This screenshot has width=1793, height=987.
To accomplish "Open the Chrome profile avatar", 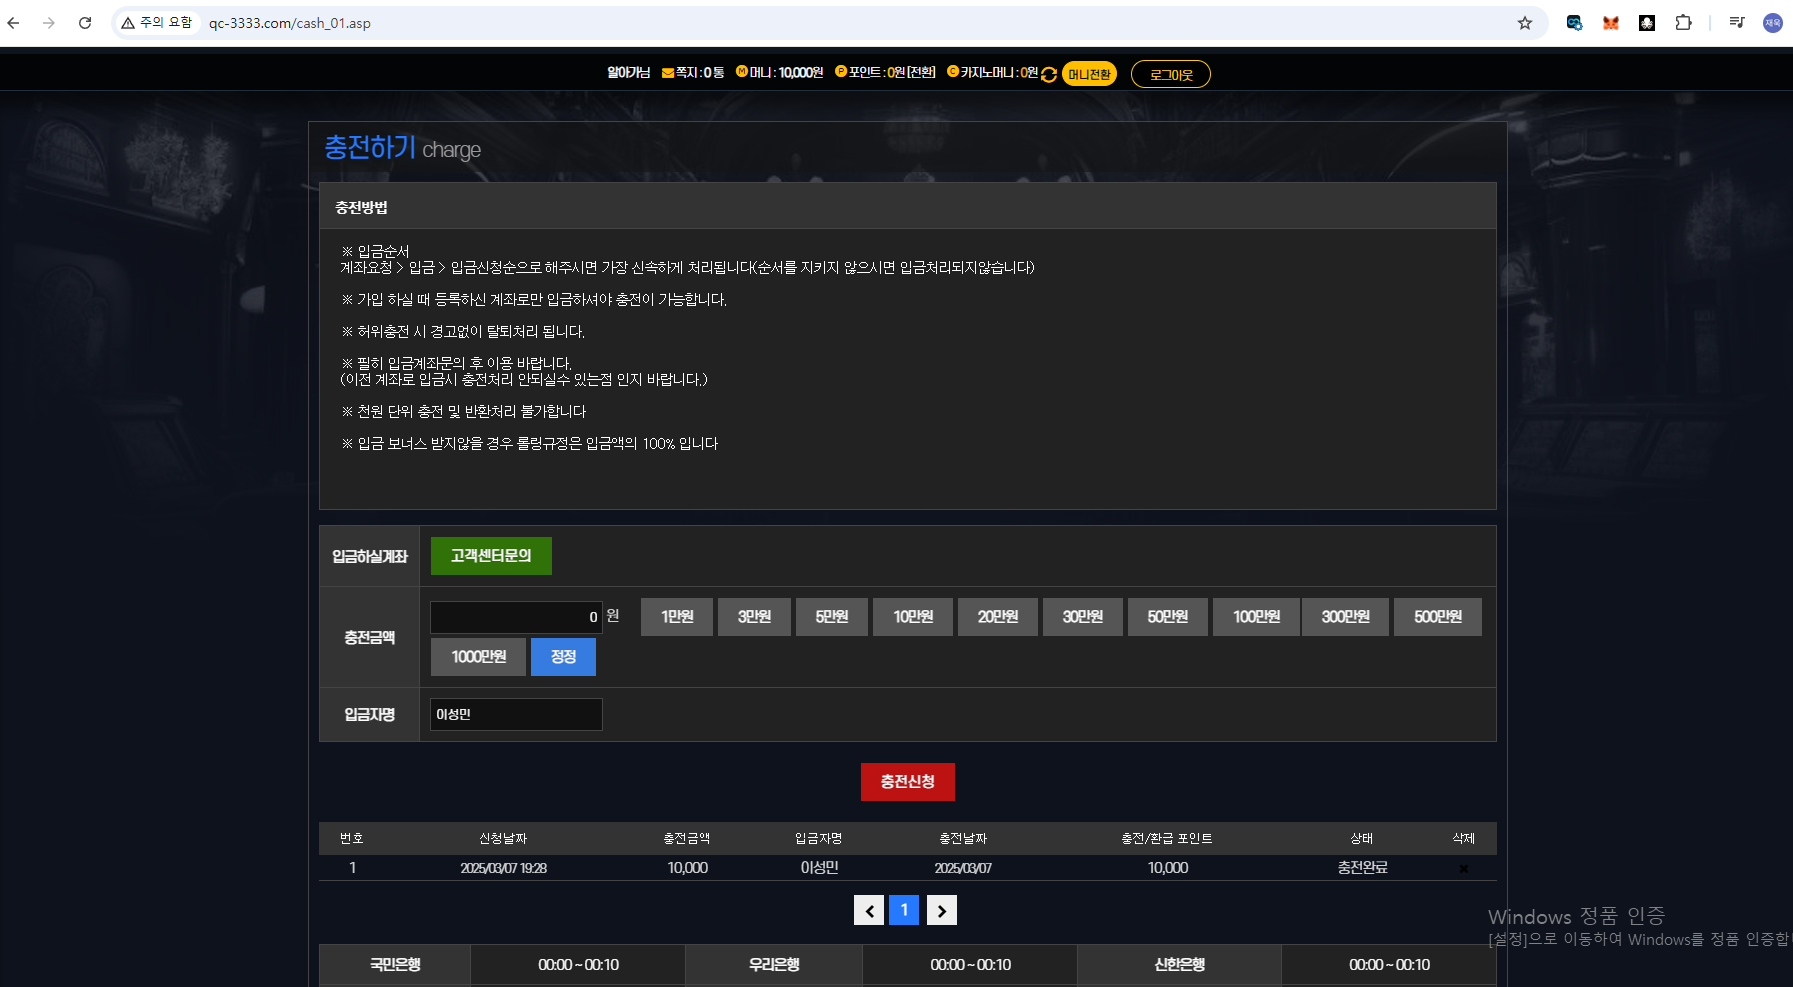I will [x=1772, y=23].
